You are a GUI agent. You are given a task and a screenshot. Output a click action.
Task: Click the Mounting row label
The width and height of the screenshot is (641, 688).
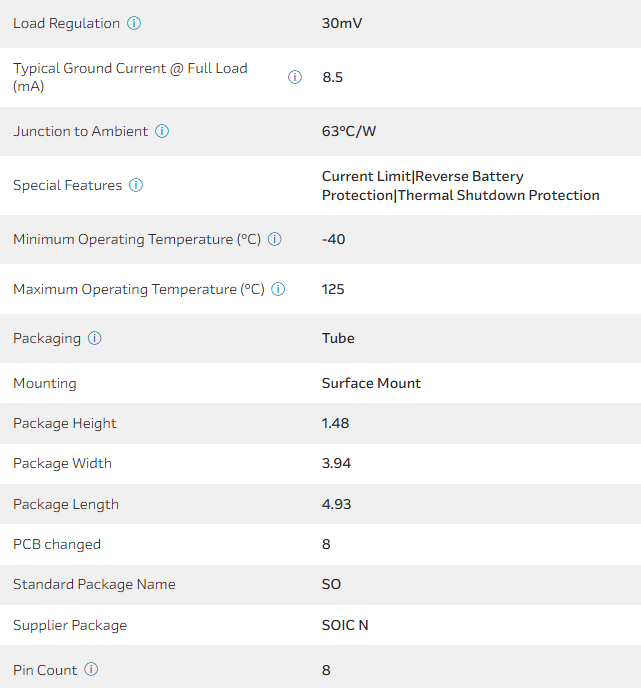click(45, 383)
